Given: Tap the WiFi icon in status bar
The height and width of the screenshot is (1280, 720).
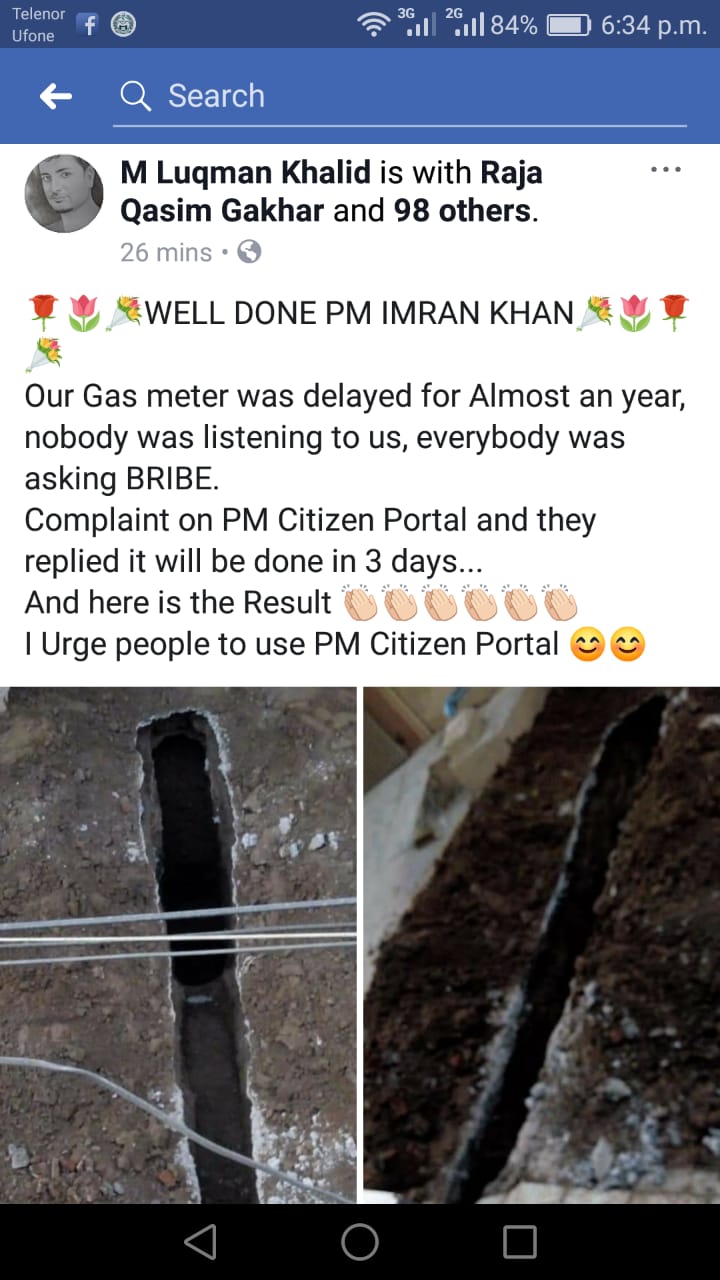Looking at the screenshot, I should (x=375, y=25).
